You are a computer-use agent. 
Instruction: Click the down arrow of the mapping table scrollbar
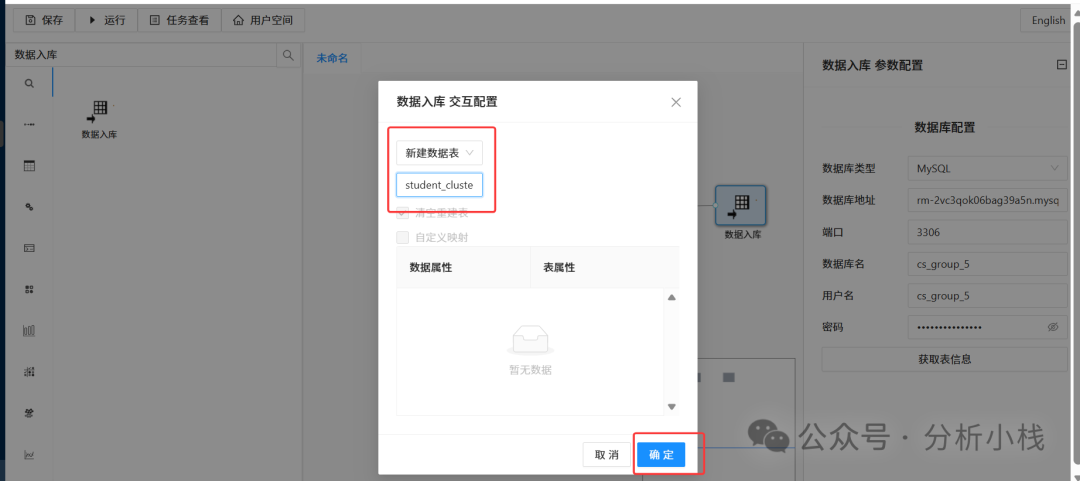point(672,407)
